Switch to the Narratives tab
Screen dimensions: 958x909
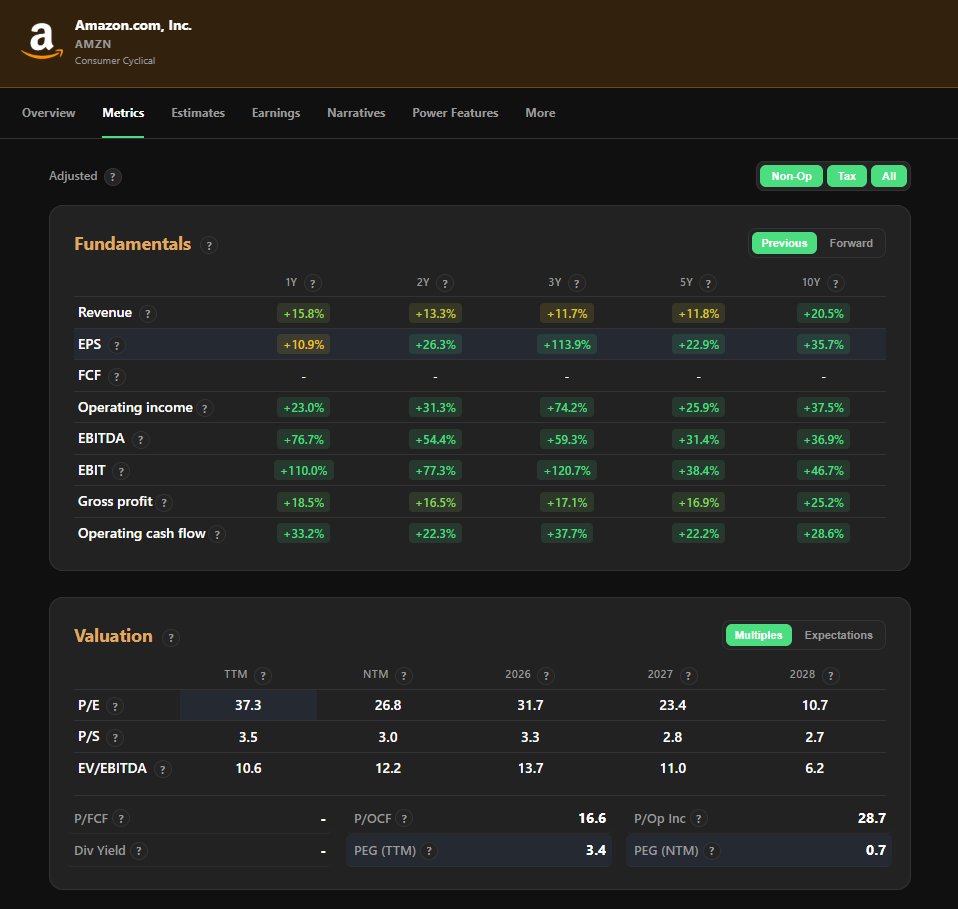[356, 113]
